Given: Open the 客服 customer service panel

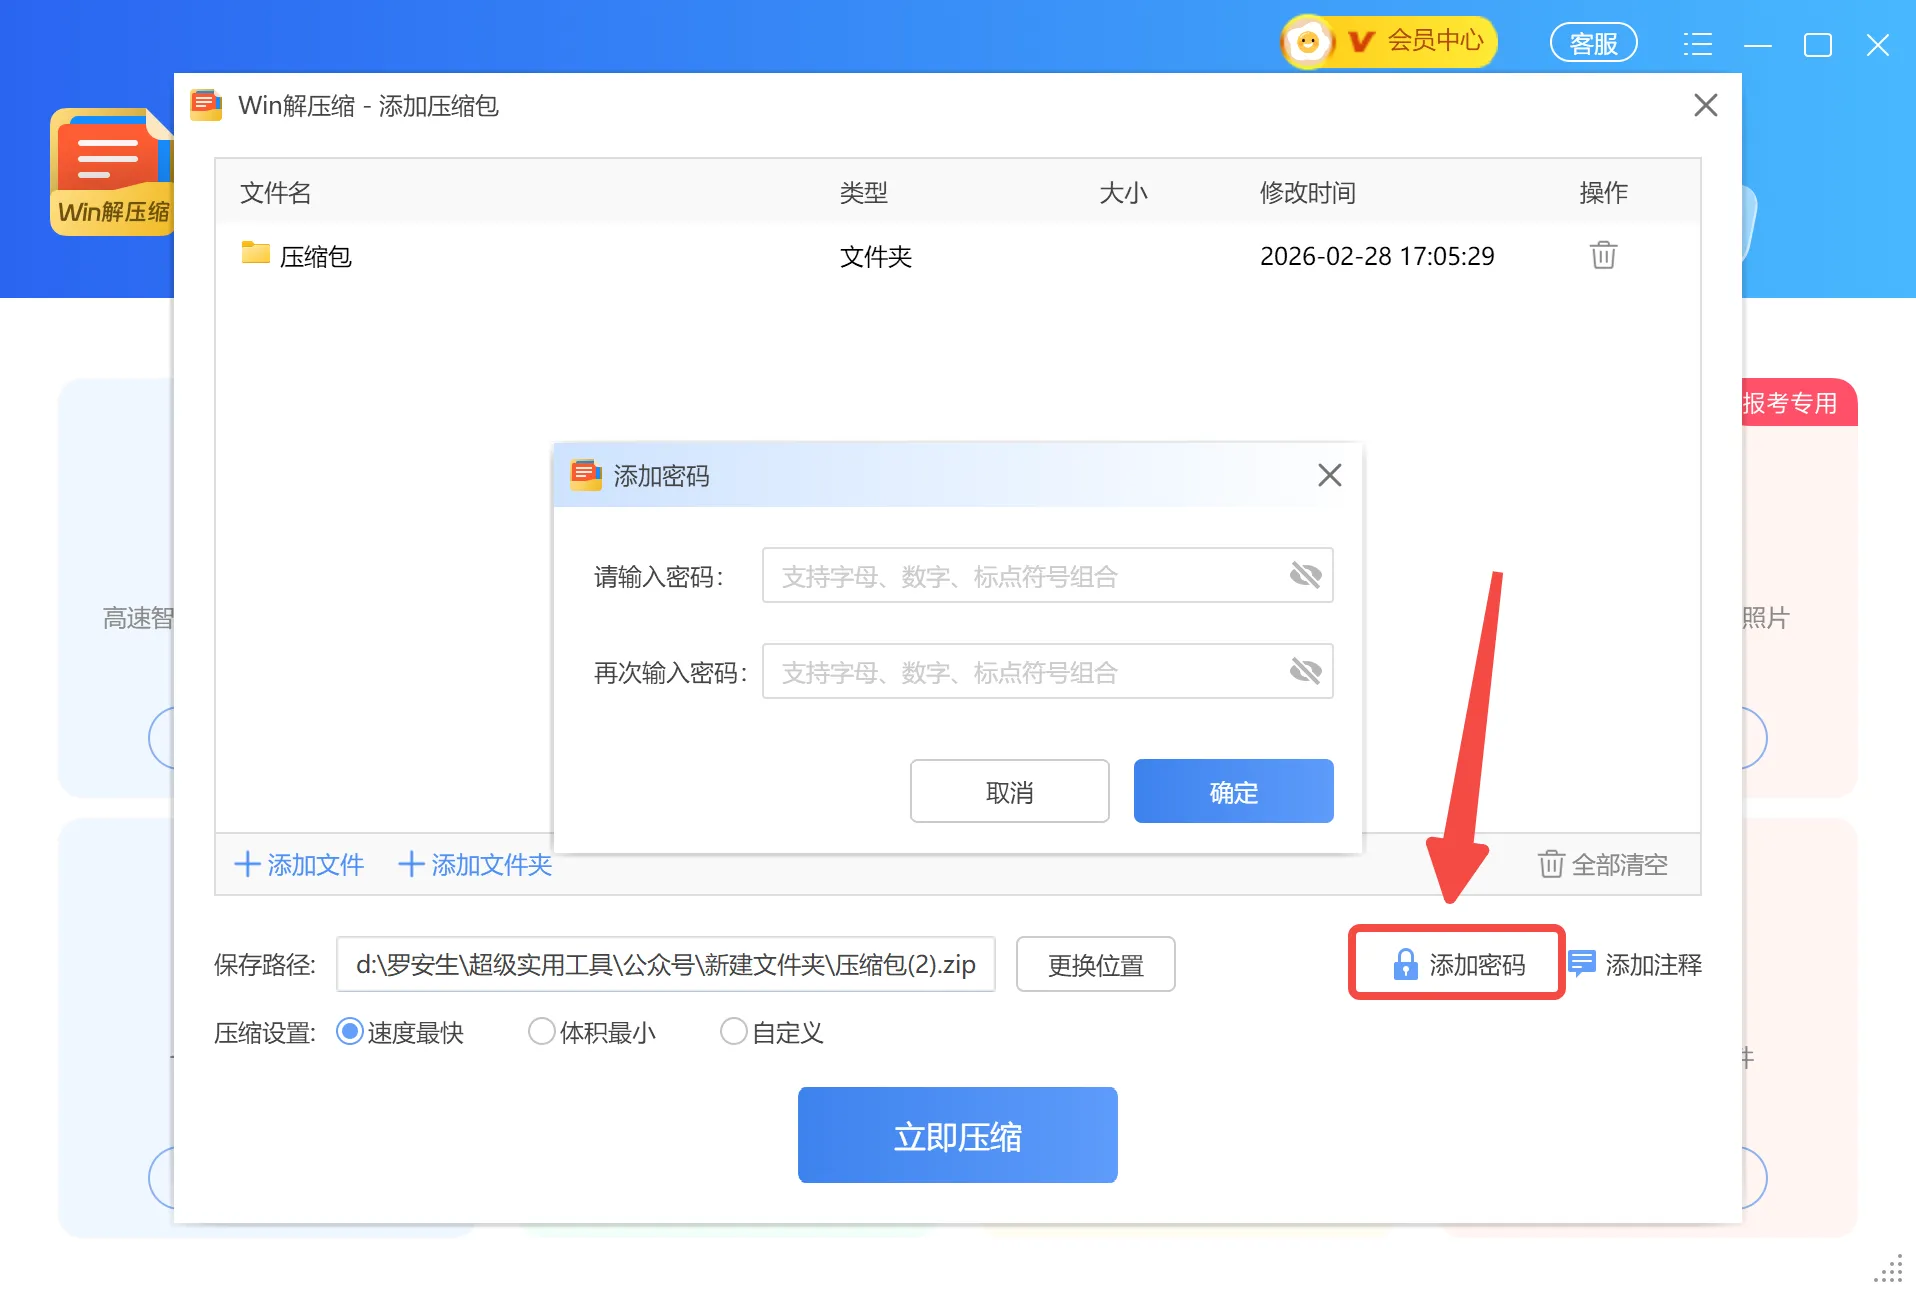Looking at the screenshot, I should tap(1593, 42).
